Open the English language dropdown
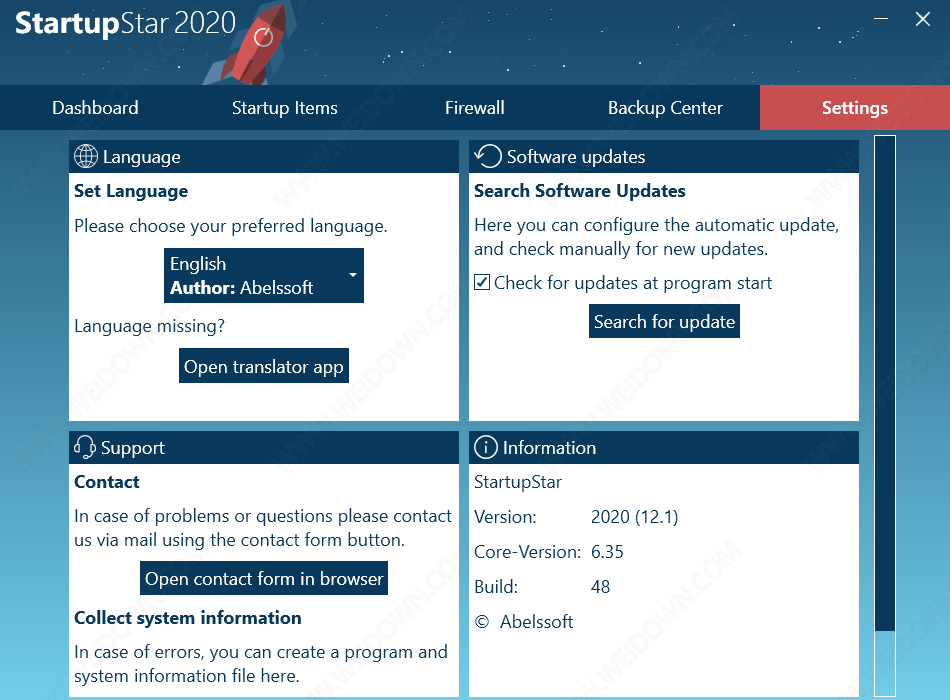Viewport: 950px width, 700px height. point(264,275)
